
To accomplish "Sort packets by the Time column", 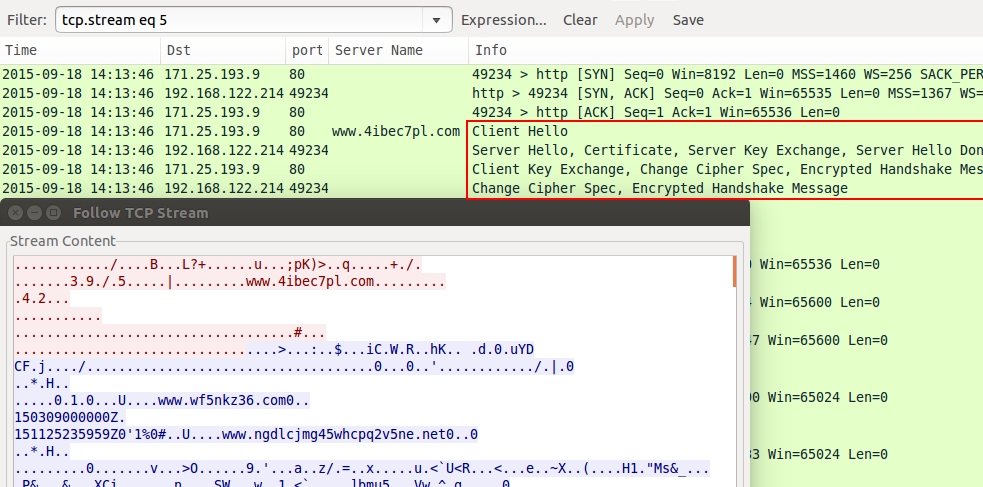I will (80, 50).
